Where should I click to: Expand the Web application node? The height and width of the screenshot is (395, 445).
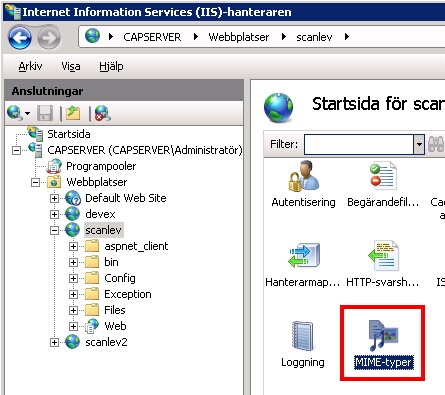coord(73,326)
